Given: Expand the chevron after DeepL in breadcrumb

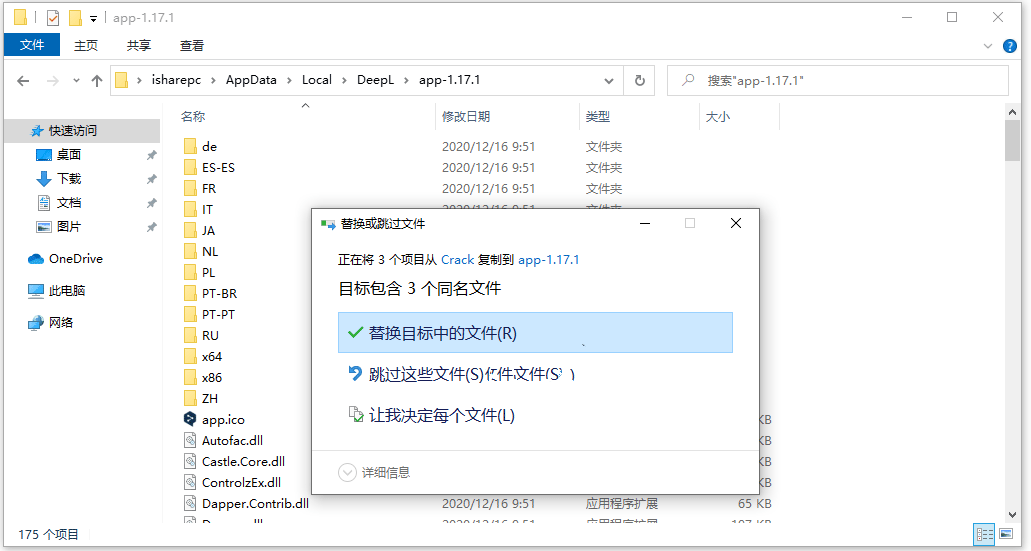Looking at the screenshot, I should coord(406,80).
